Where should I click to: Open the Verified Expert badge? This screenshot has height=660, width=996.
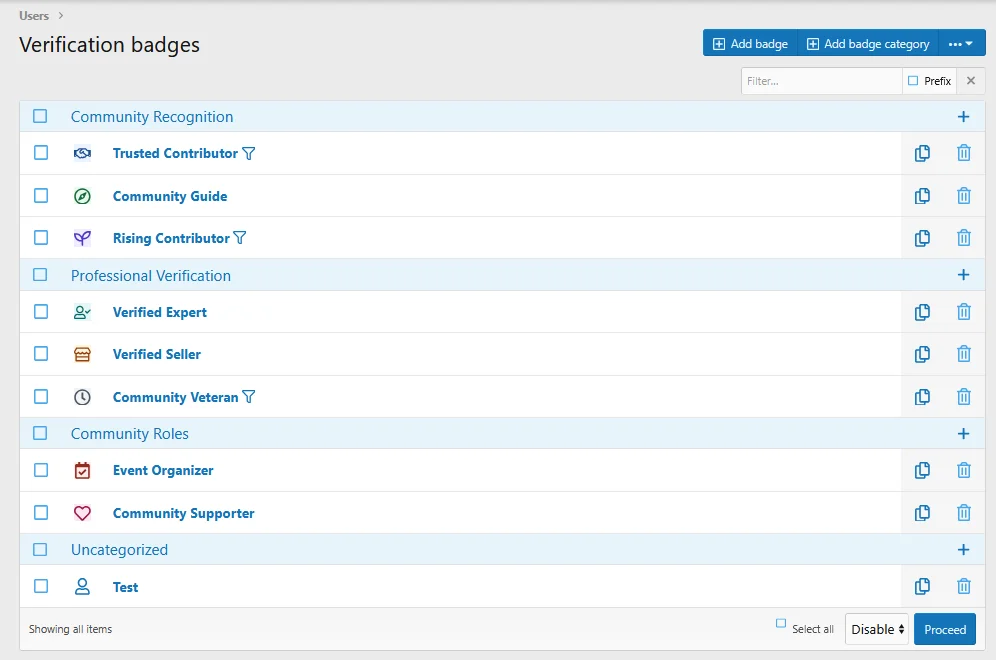[159, 313]
